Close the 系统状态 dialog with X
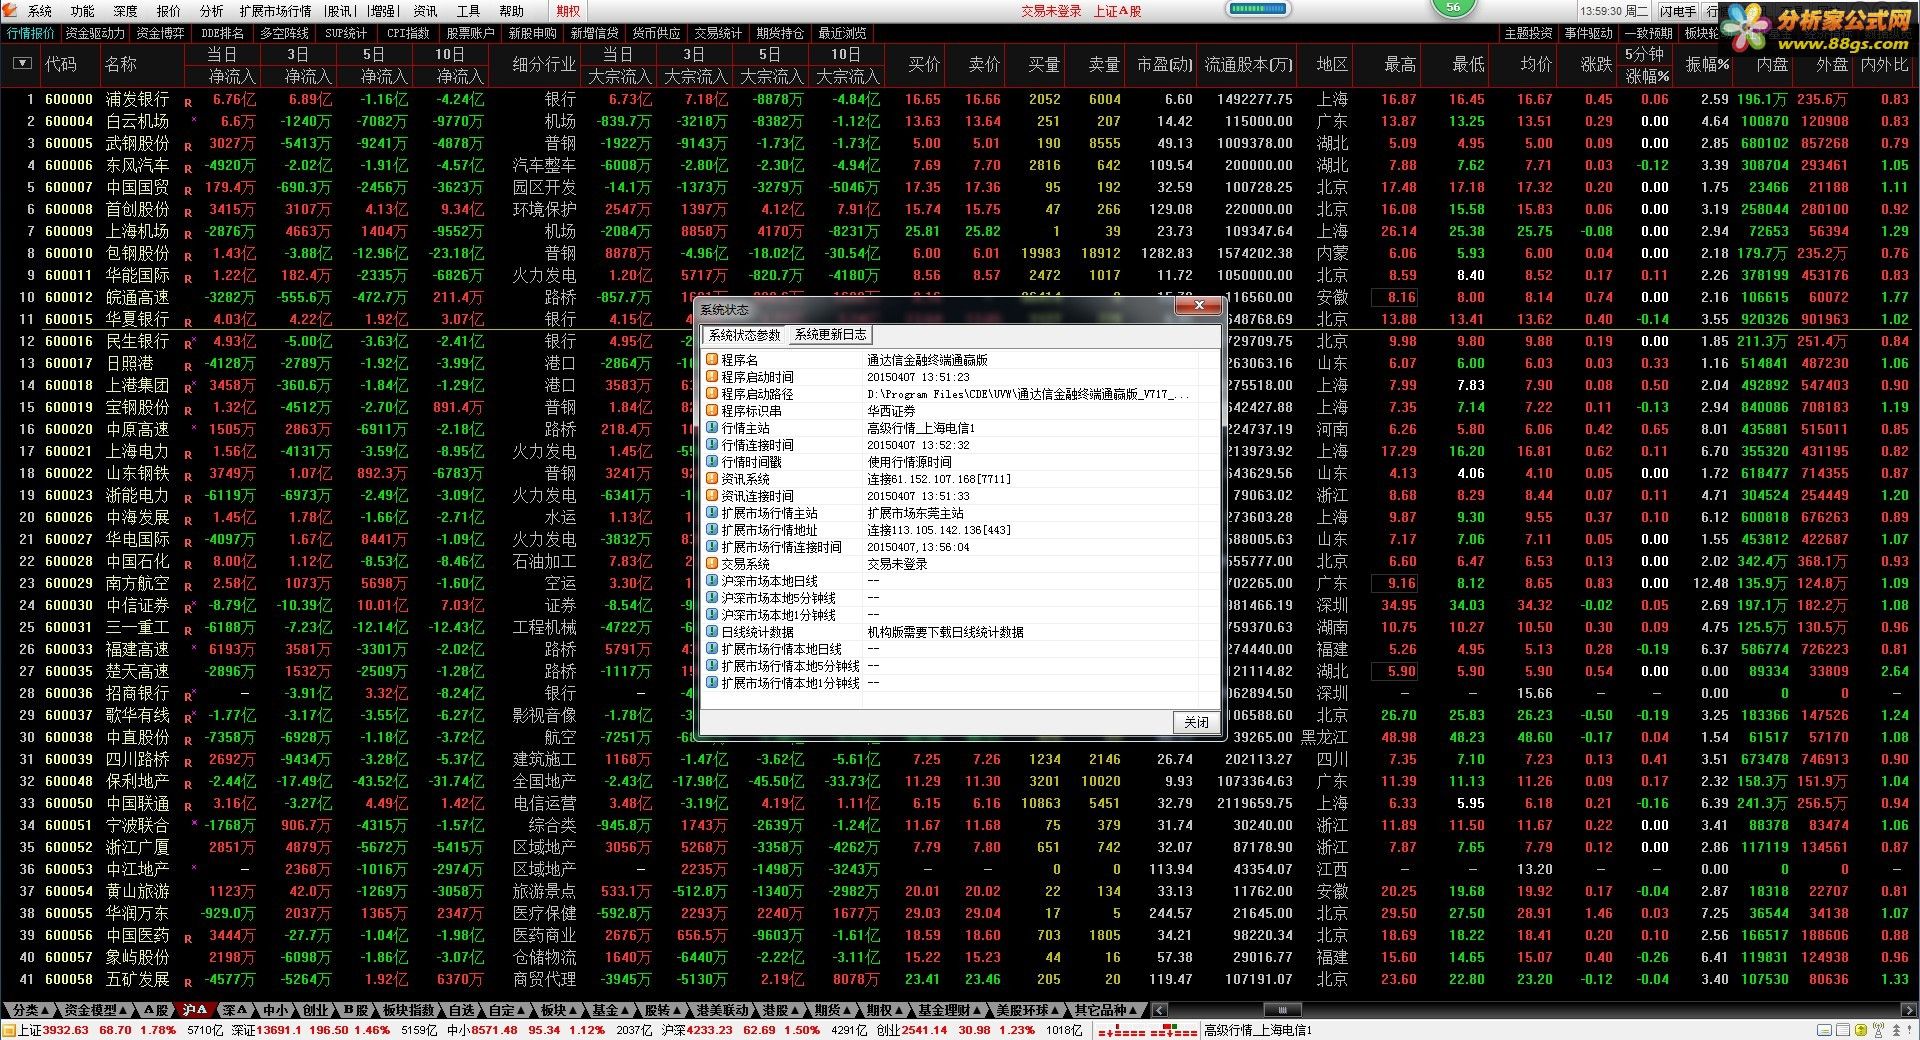The image size is (1920, 1040). pyautogui.click(x=1197, y=306)
